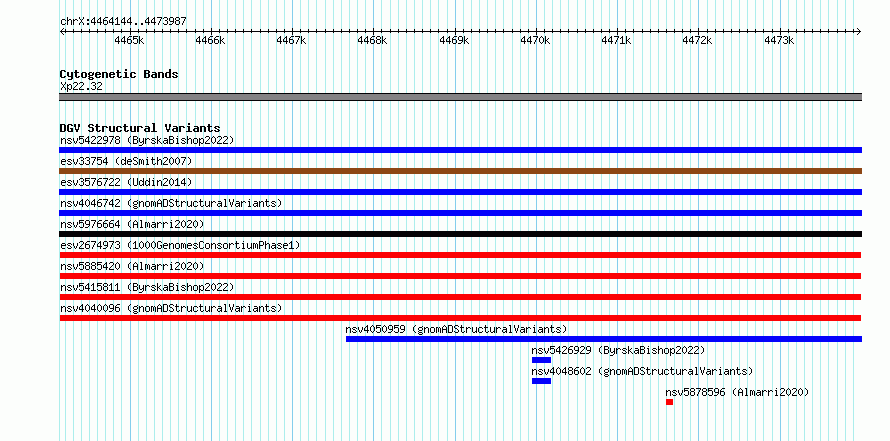Click the ruler's left arrow end
This screenshot has height=441, width=890.
coord(62,31)
